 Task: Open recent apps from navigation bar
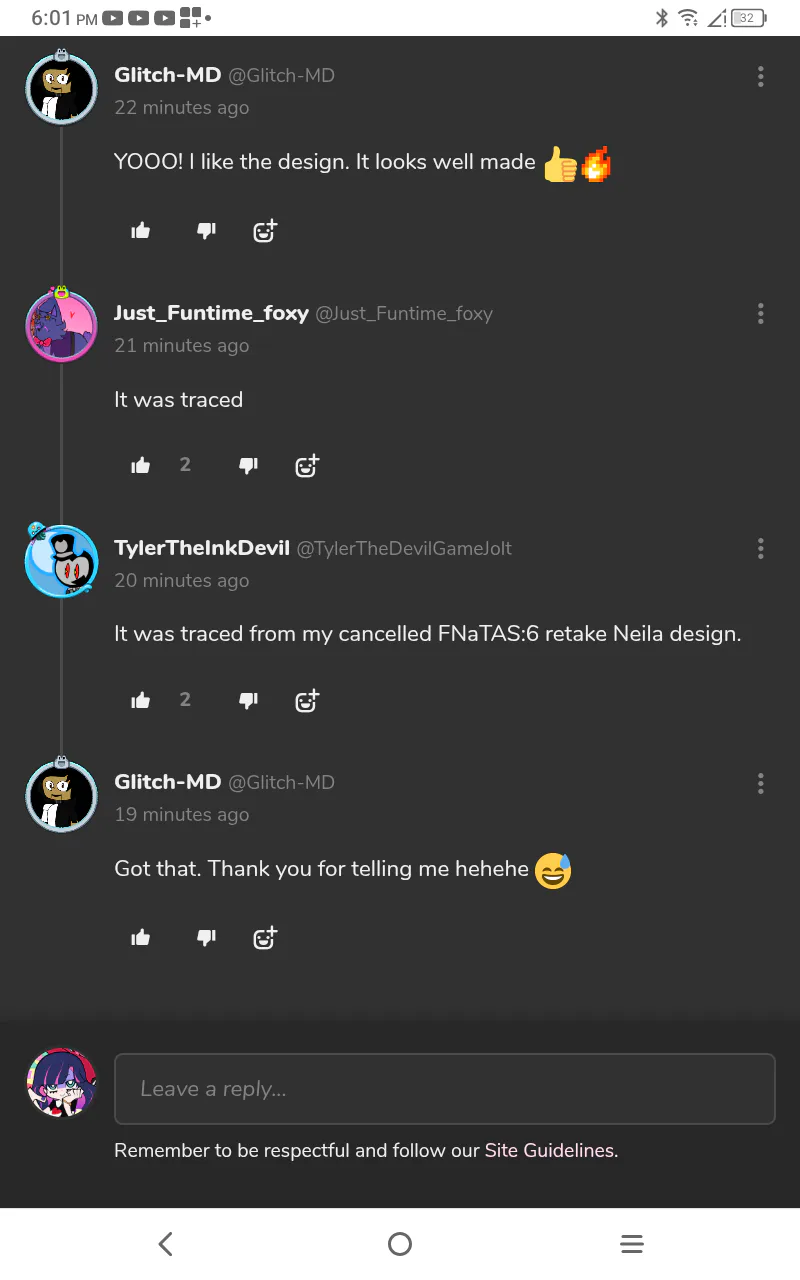[631, 1244]
